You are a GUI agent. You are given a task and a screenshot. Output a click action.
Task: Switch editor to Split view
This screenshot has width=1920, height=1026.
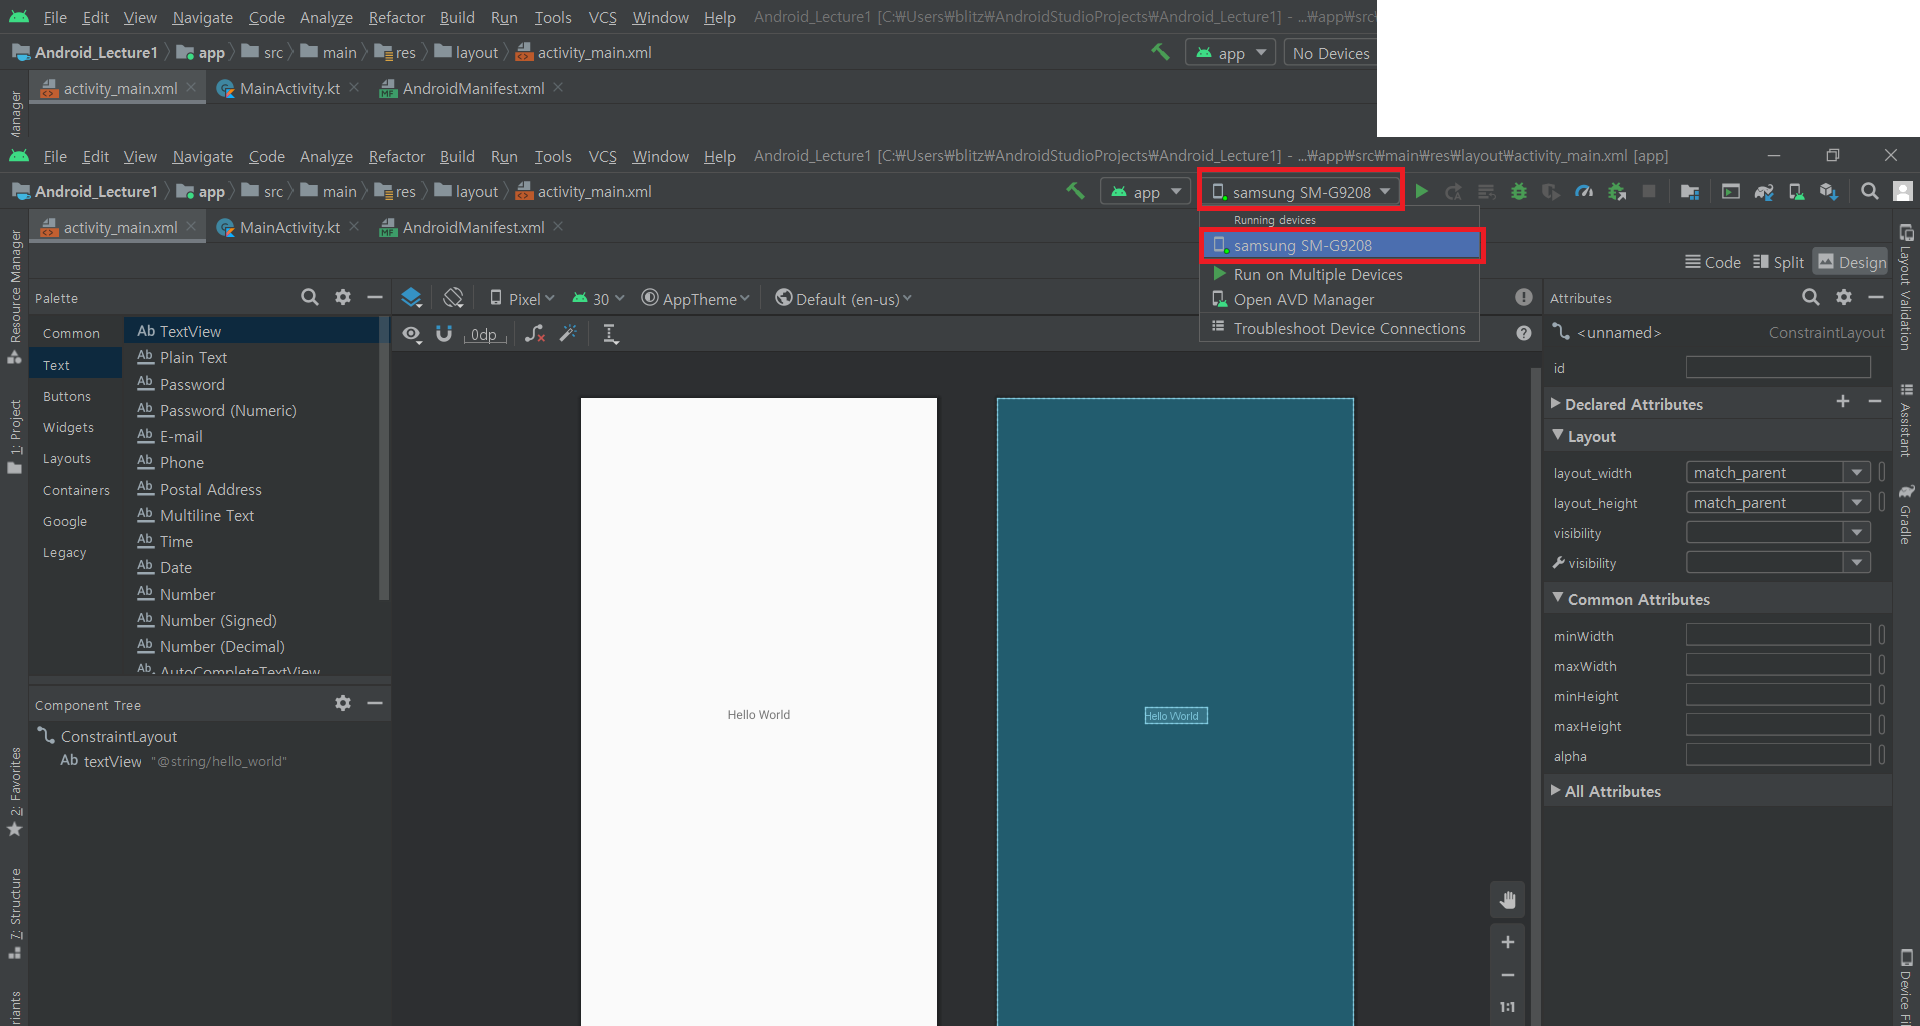[x=1779, y=262]
